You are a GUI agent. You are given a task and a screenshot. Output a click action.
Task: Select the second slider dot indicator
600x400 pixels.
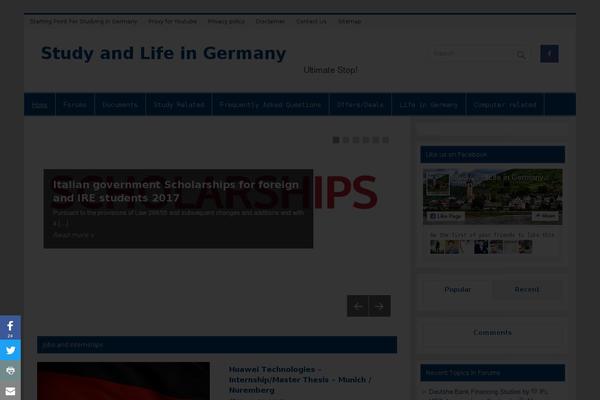click(x=346, y=140)
